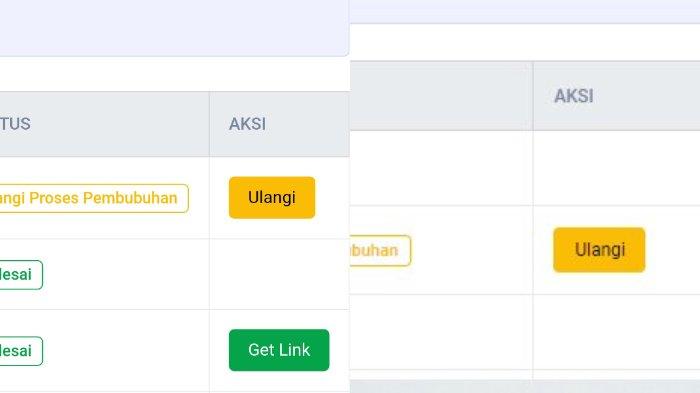Click empty AKSI cell above right Ulangi button
Image resolution: width=700 pixels, height=393 pixels.
click(x=616, y=168)
